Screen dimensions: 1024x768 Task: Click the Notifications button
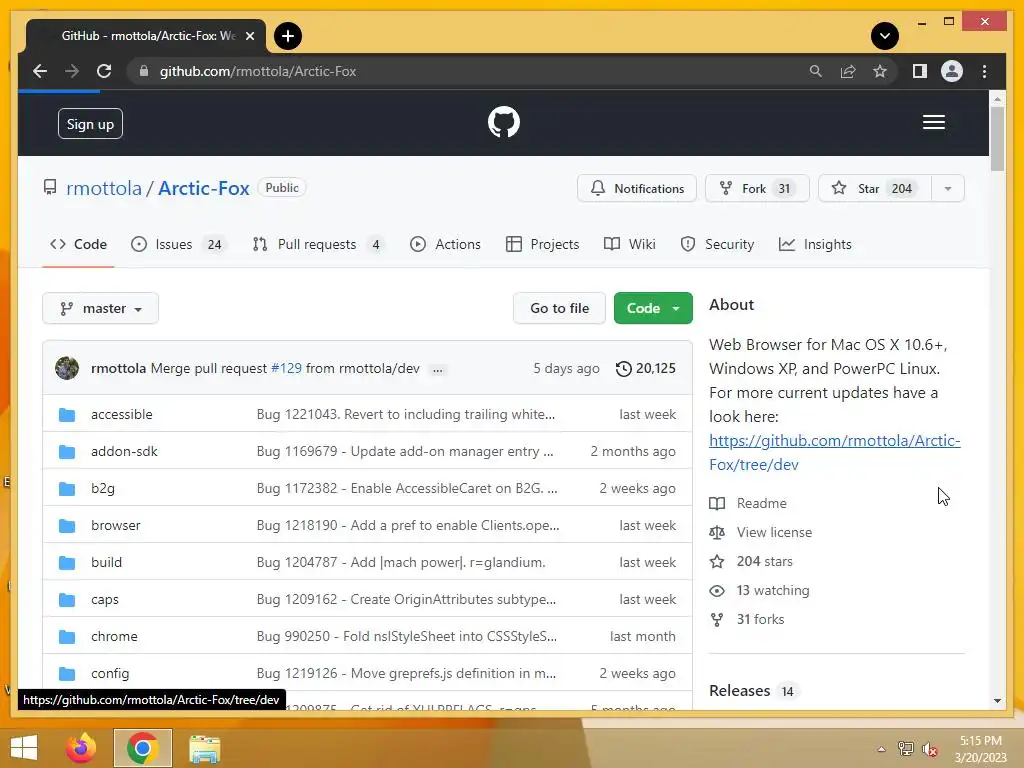coord(637,189)
